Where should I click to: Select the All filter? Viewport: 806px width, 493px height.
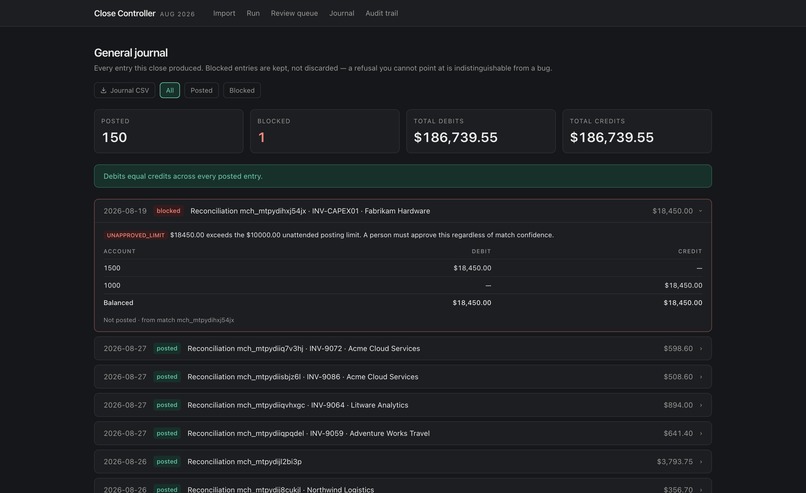click(170, 90)
